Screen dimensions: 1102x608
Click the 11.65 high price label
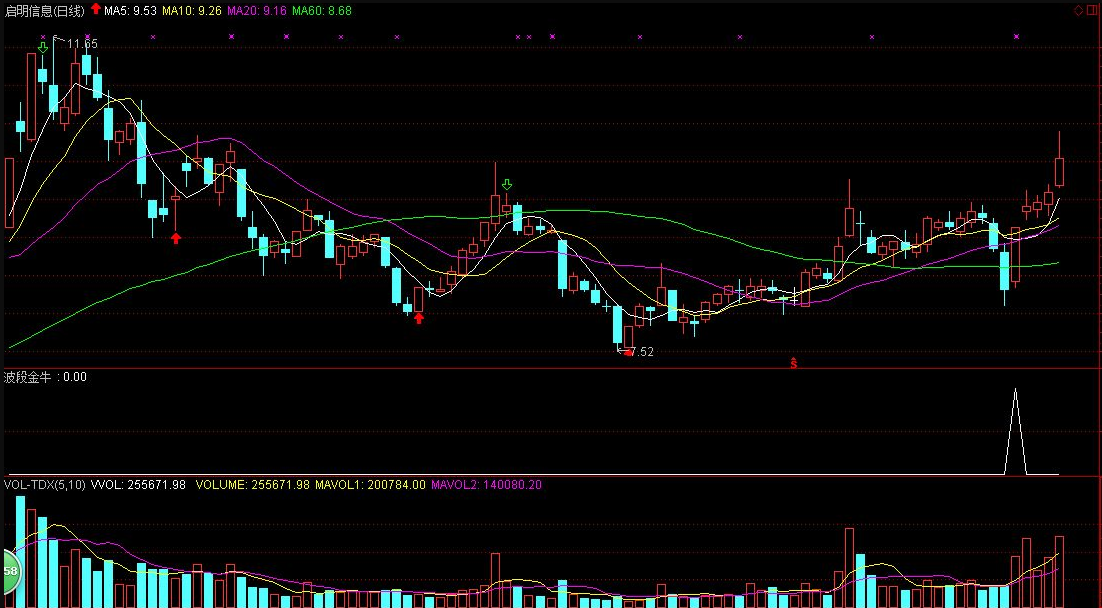coord(82,44)
